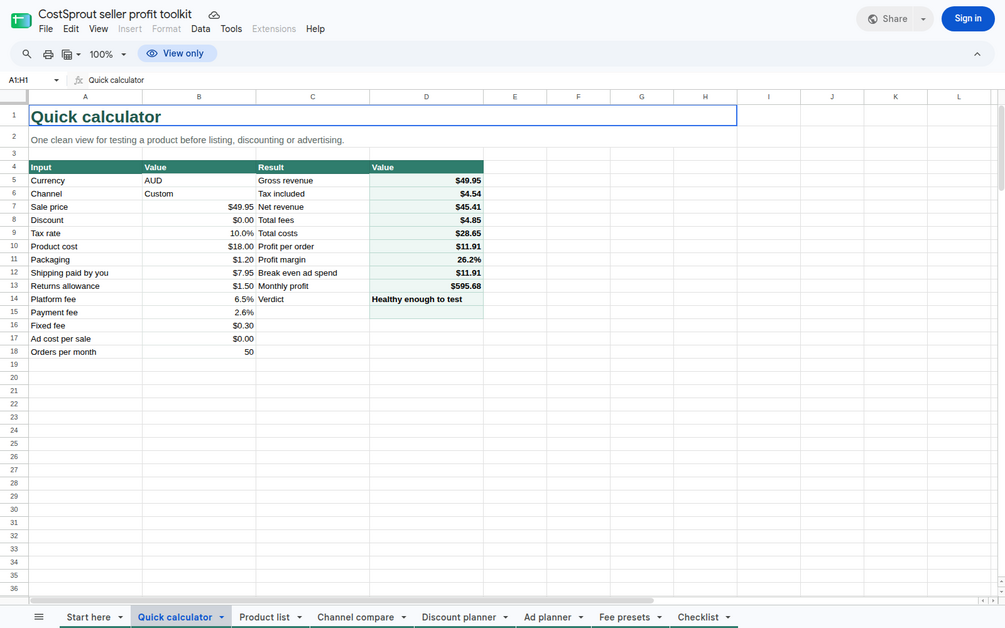Open the Help menu

click(315, 29)
